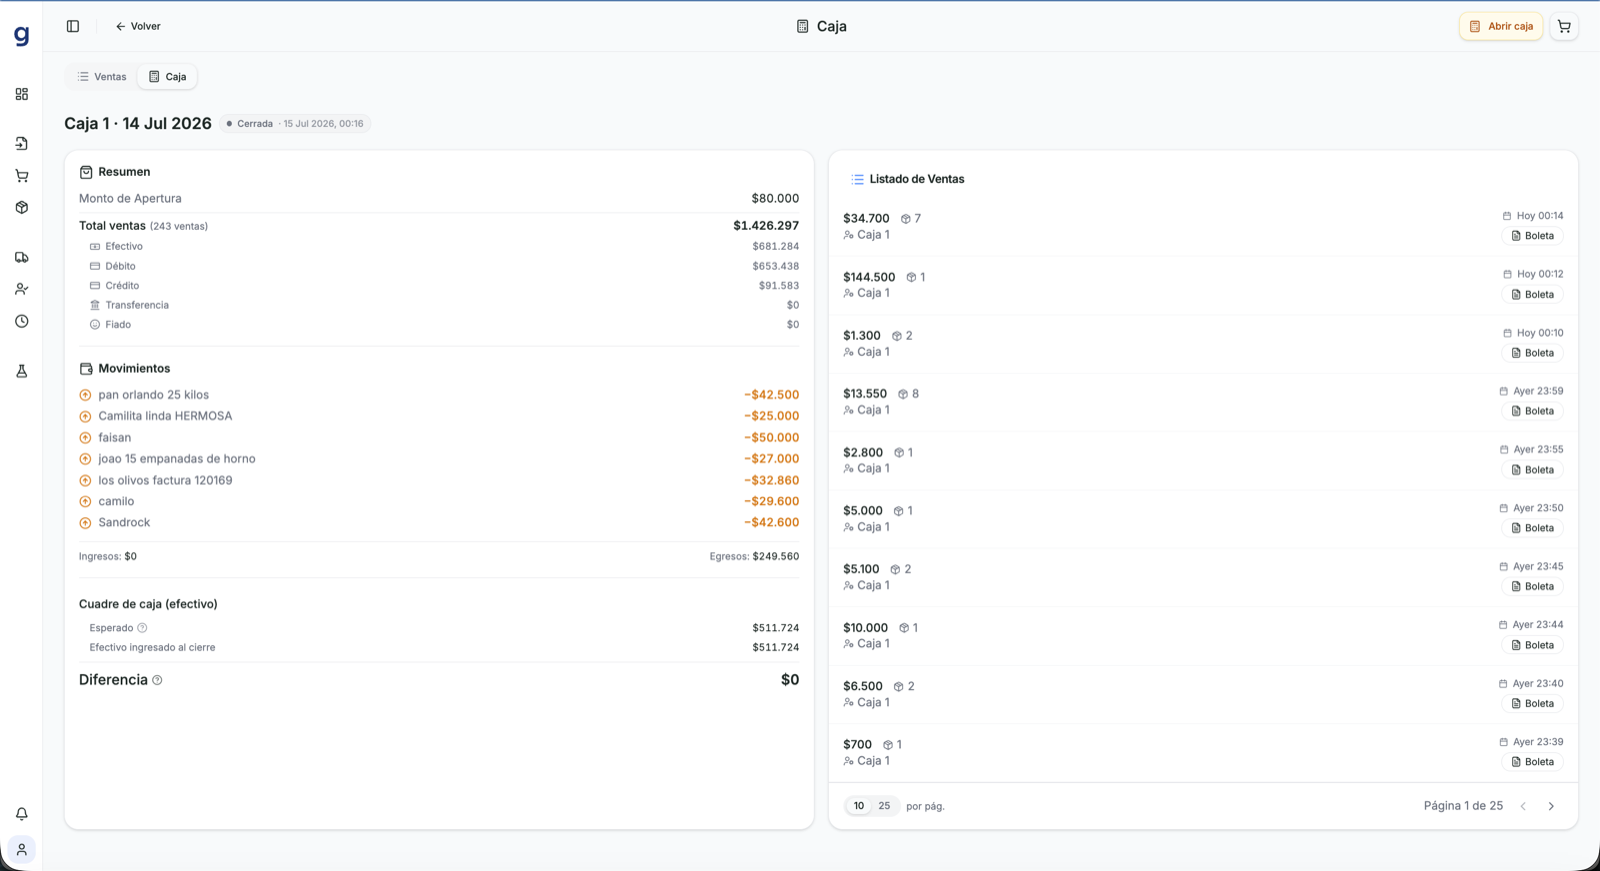Click help icon next to Esperado
The height and width of the screenshot is (871, 1600).
tap(142, 628)
